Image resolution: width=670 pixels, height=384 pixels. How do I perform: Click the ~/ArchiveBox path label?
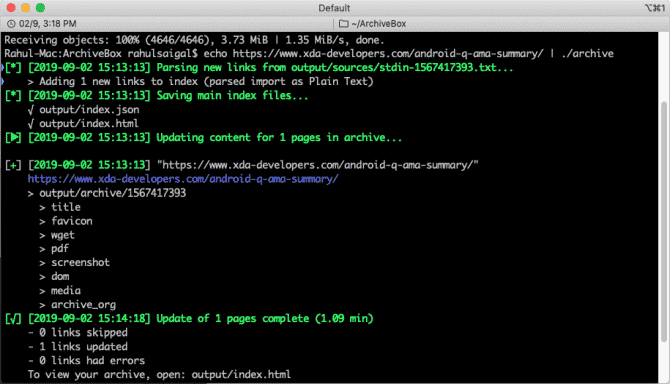(x=379, y=24)
